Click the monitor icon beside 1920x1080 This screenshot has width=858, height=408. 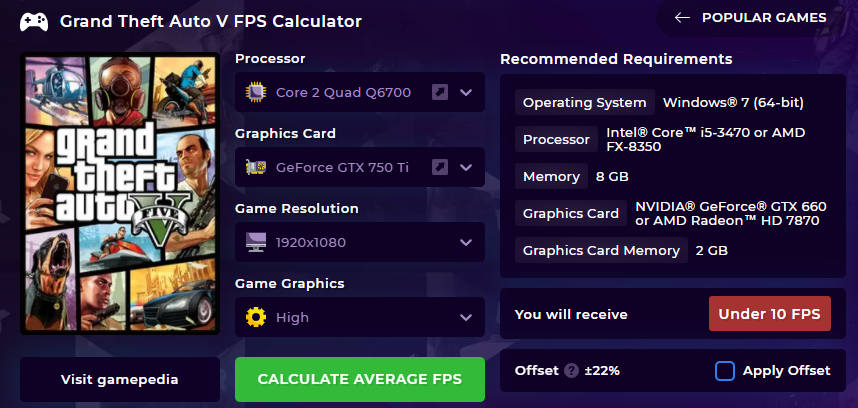[256, 242]
